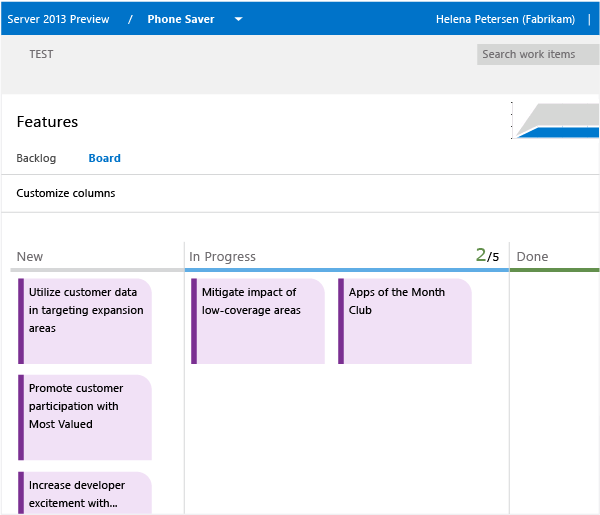Click the New column header
Screen dimensions: 600x515
[x=30, y=257]
